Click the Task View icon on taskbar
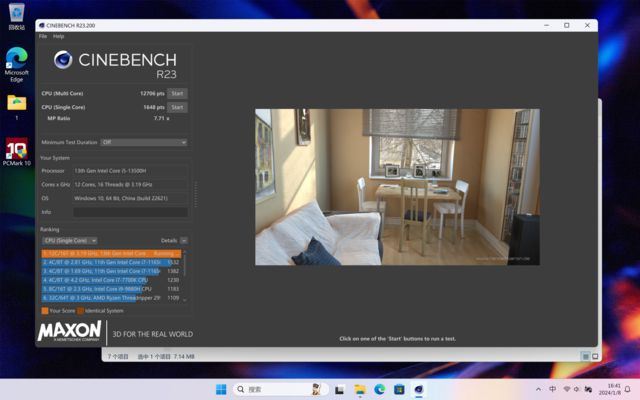 point(340,389)
